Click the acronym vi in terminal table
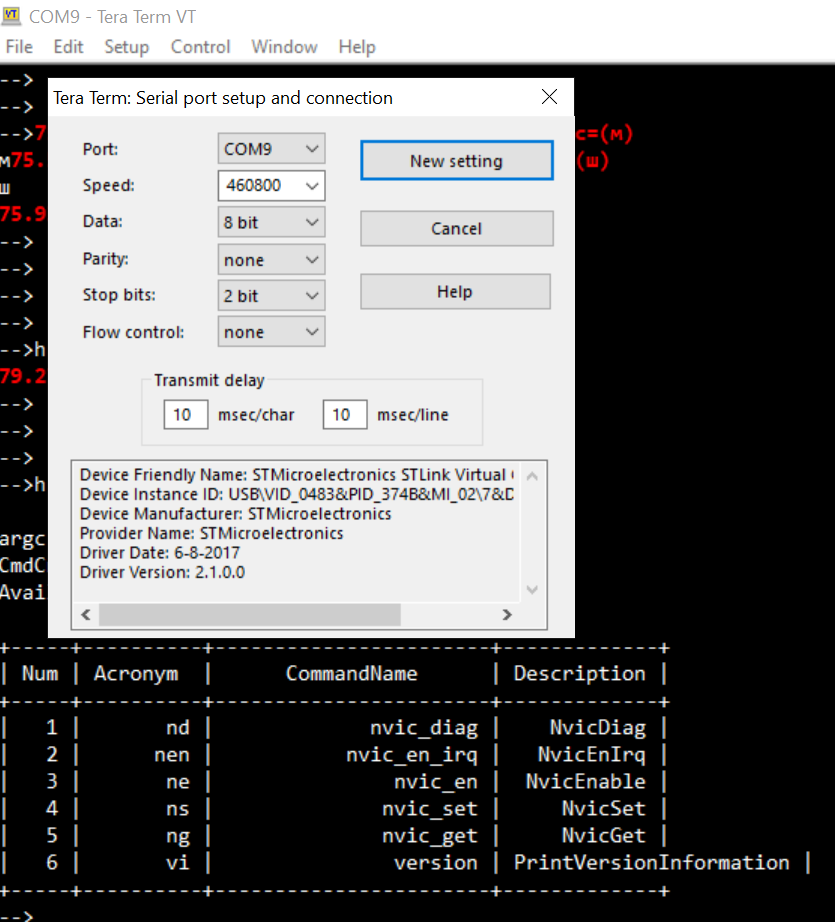 (x=178, y=863)
